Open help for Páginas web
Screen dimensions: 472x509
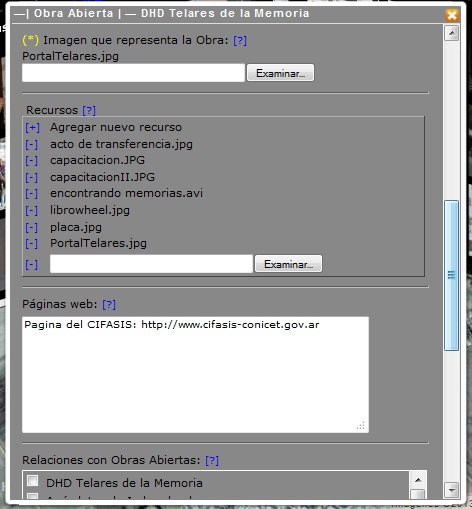point(109,304)
